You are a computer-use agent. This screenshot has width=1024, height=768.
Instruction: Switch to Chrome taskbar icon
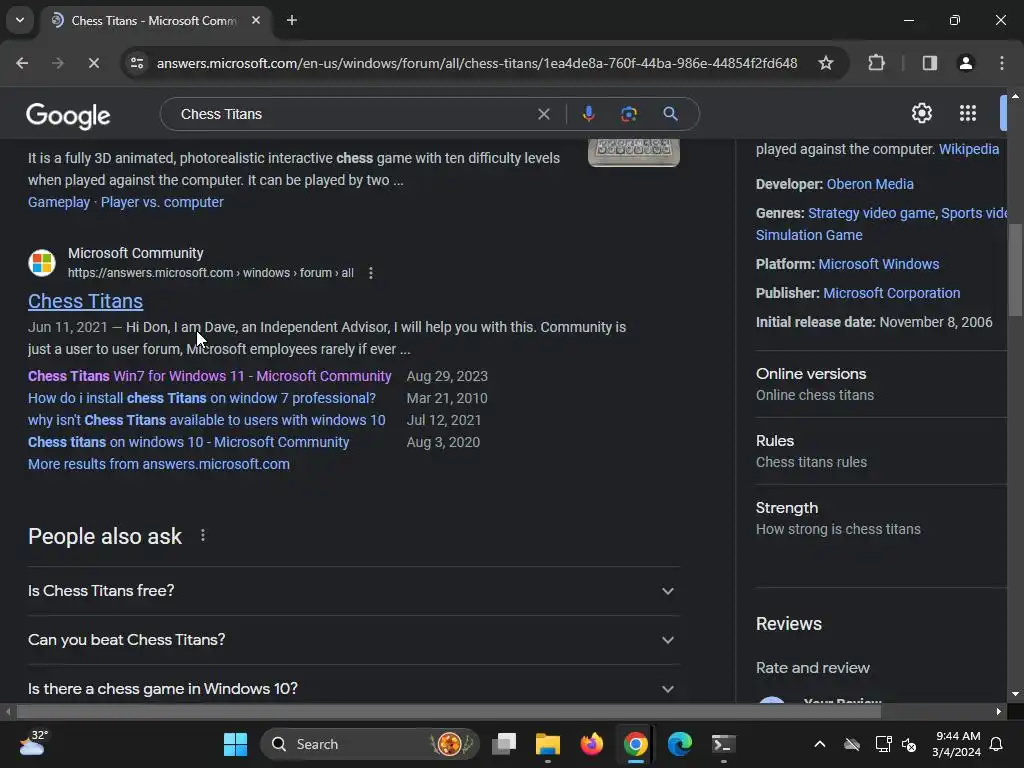pos(635,744)
